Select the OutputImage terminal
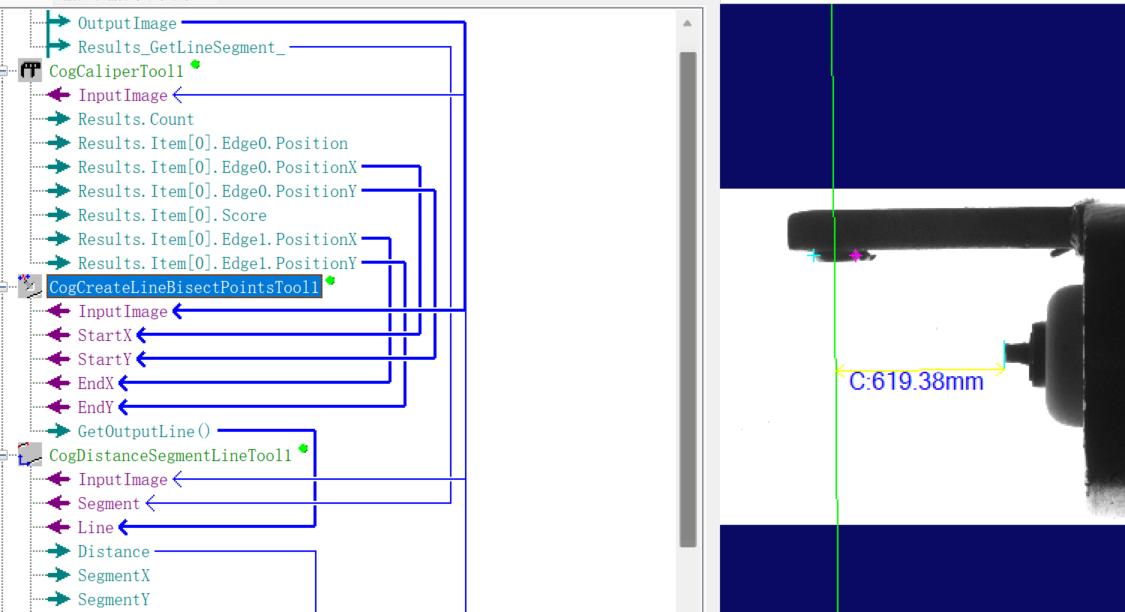Viewport: 1125px width, 612px height. pos(127,23)
